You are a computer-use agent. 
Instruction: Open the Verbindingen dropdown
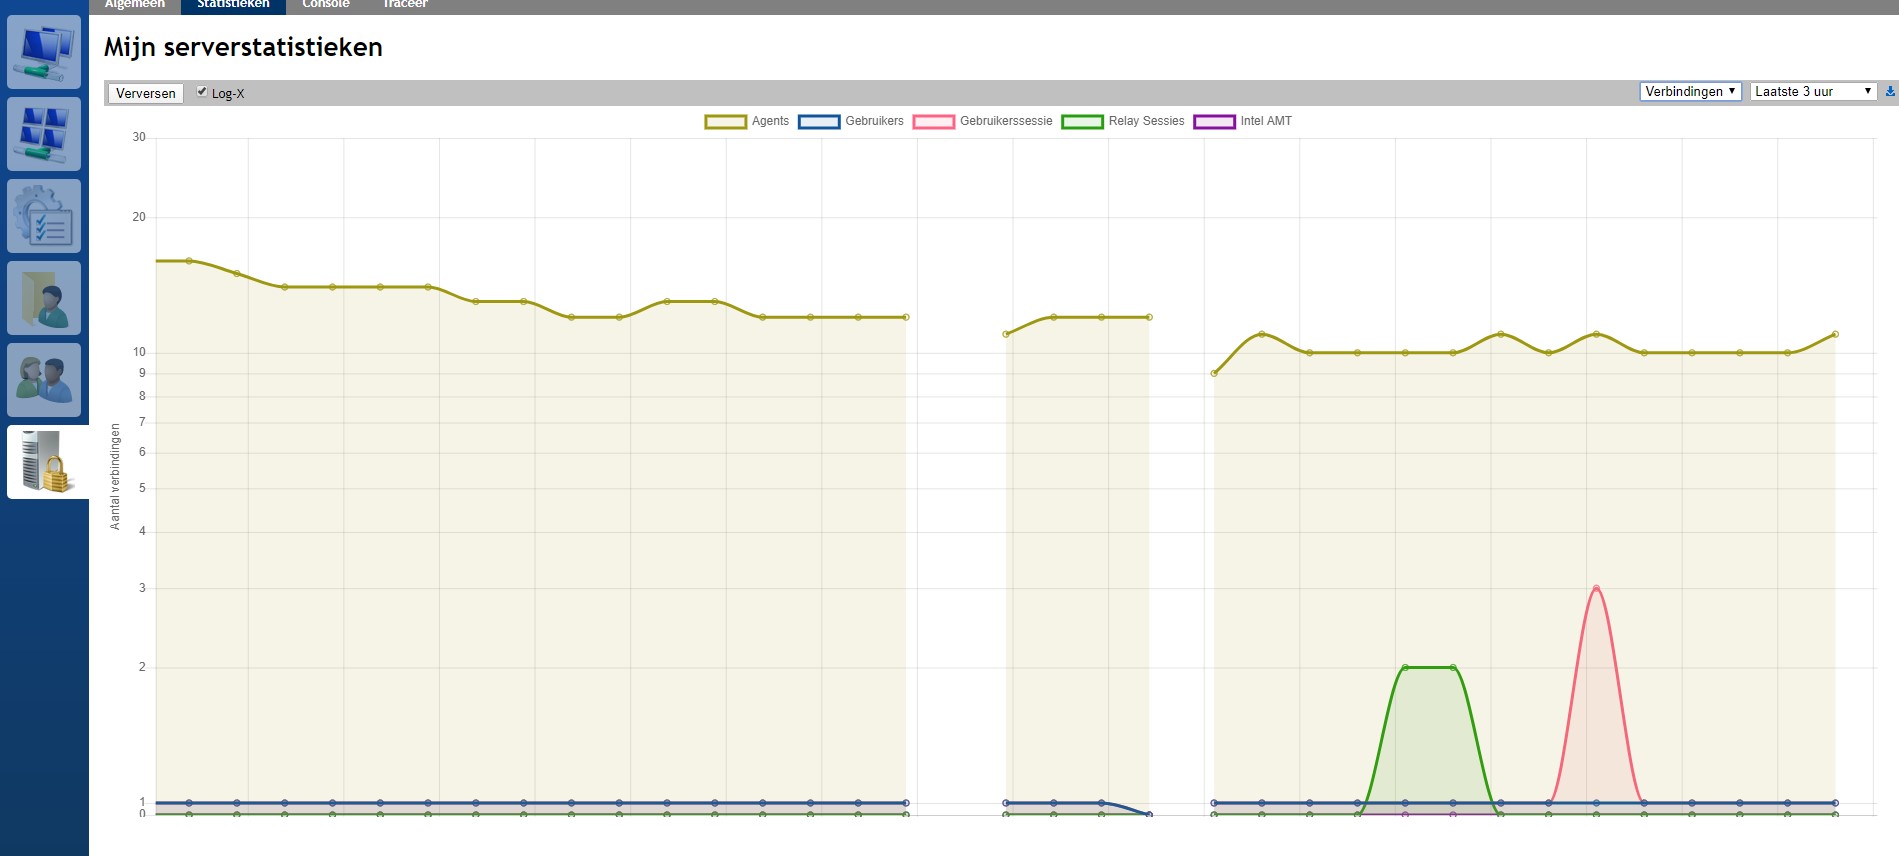(1691, 91)
